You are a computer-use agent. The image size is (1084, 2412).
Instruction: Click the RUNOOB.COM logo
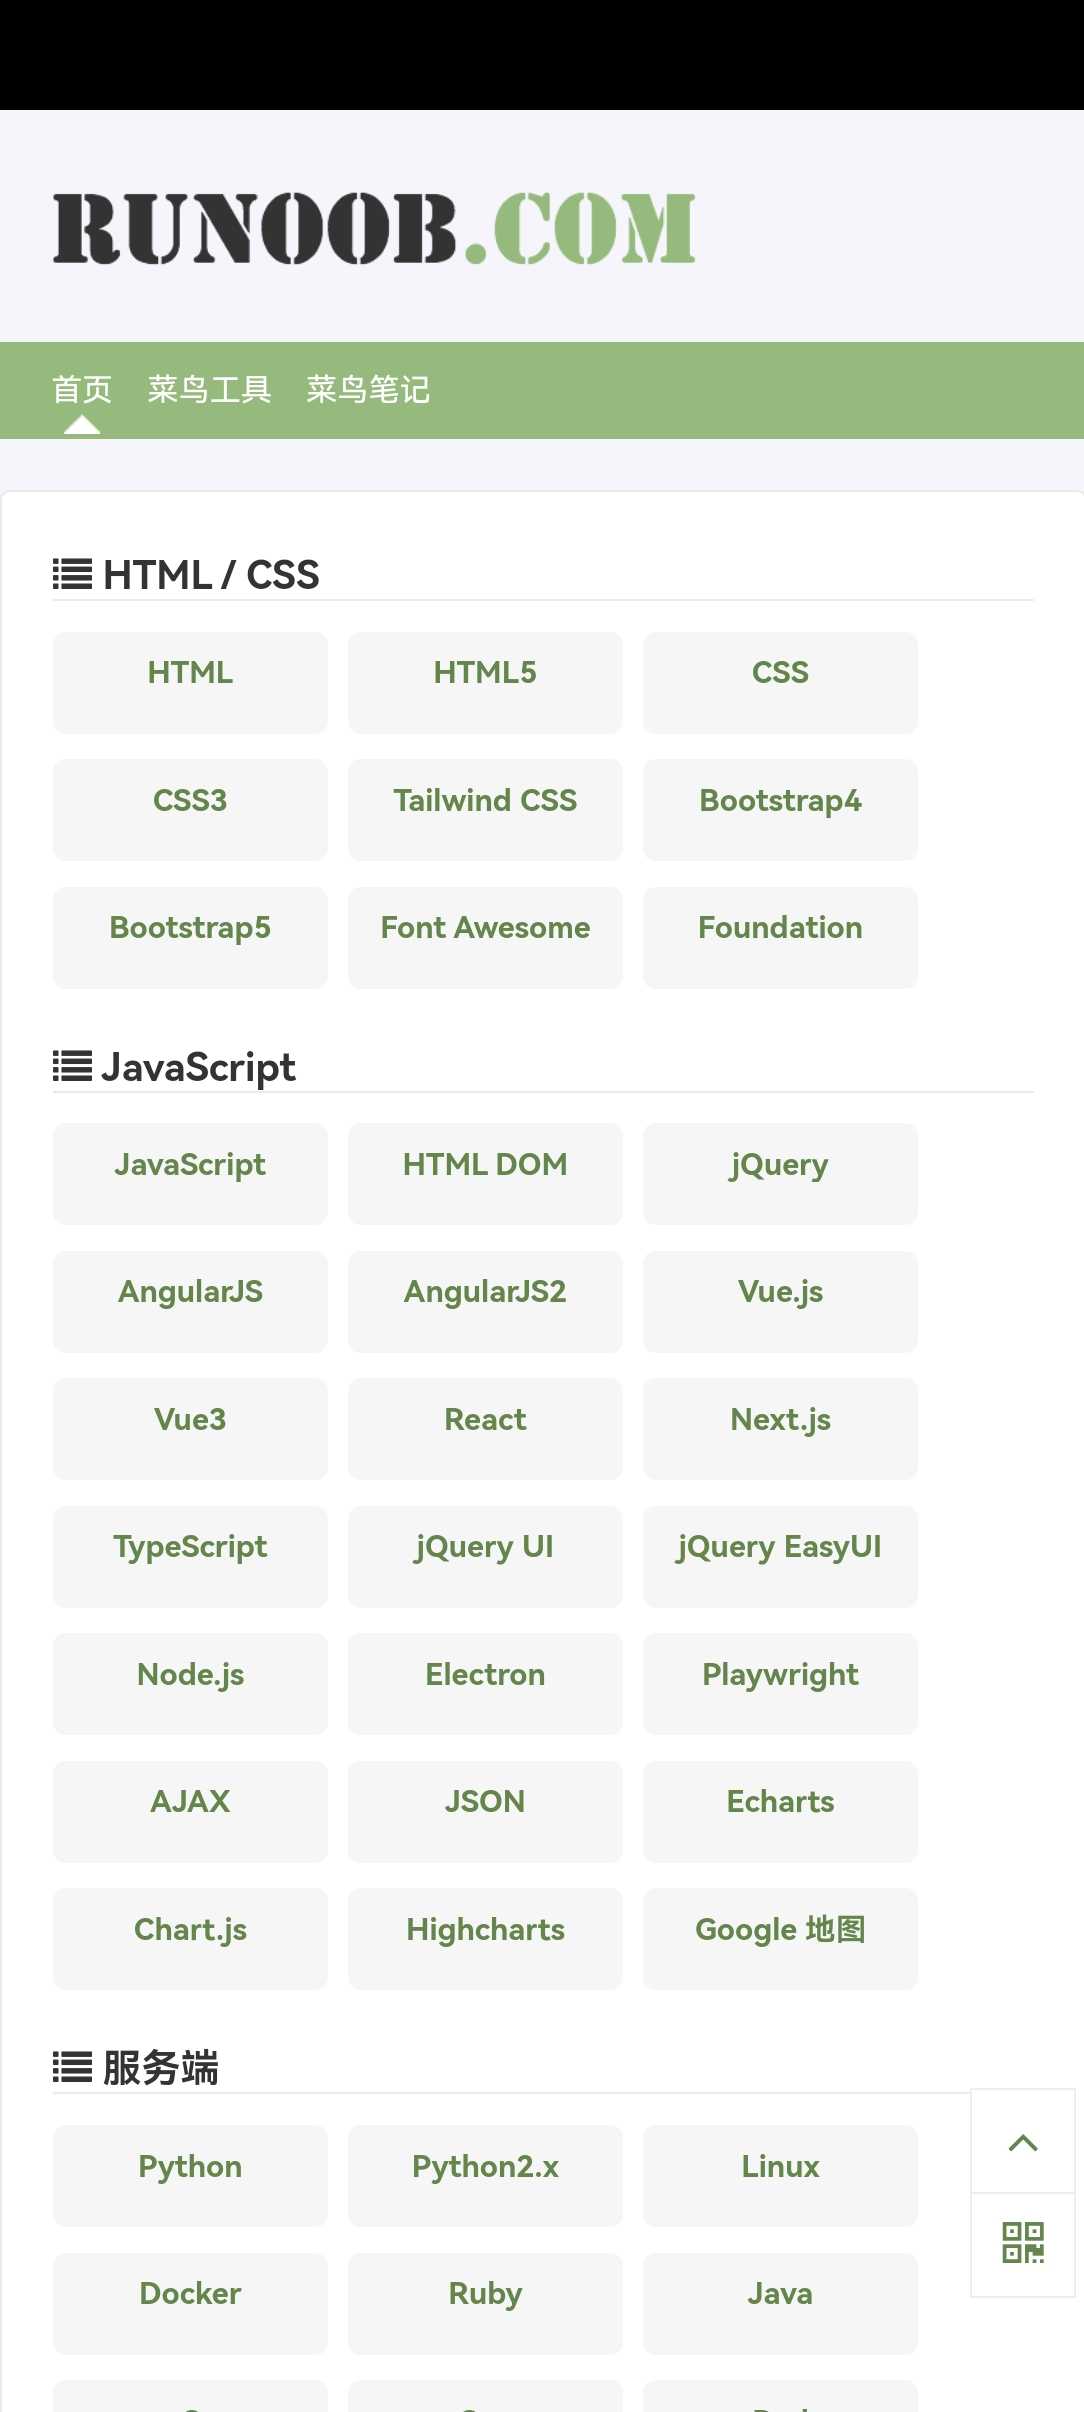point(374,229)
